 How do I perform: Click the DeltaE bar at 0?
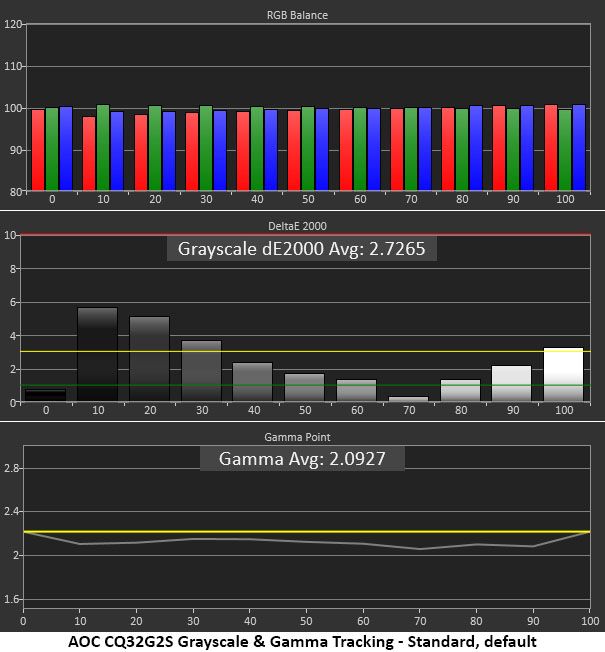point(45,395)
